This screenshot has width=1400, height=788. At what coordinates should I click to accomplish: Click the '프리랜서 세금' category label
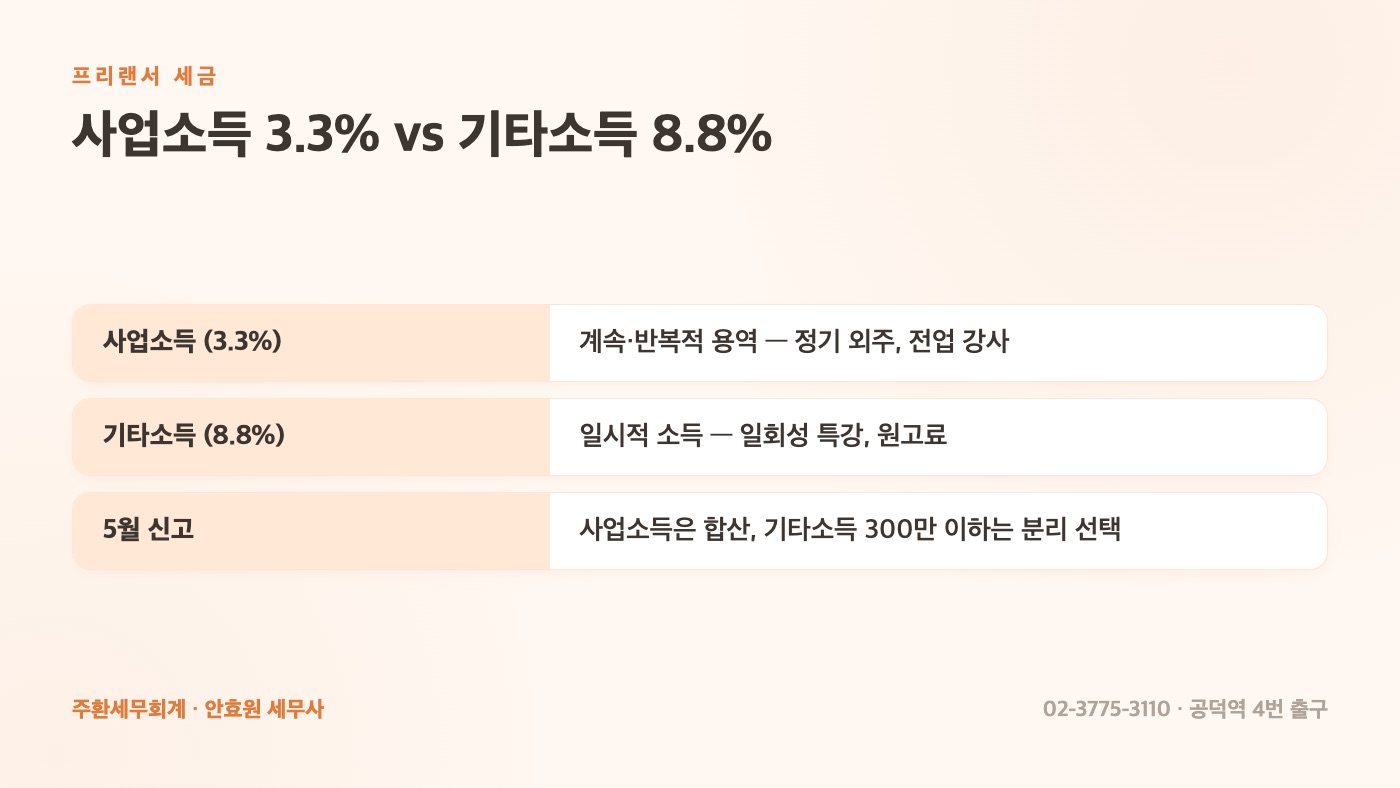pyautogui.click(x=144, y=75)
